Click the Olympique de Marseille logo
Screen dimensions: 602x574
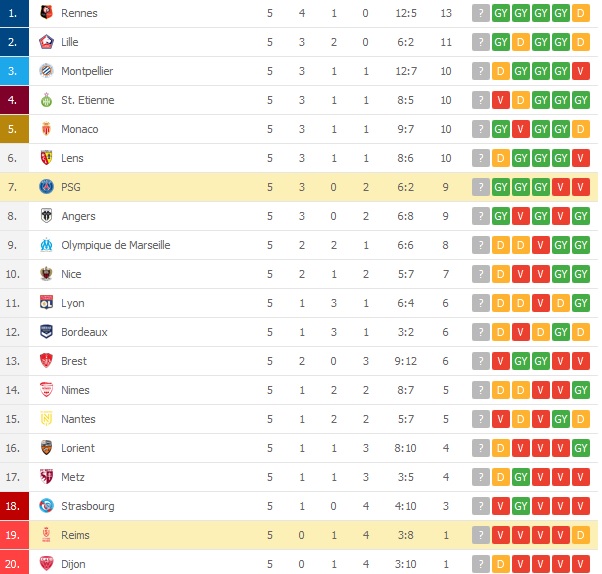point(45,245)
